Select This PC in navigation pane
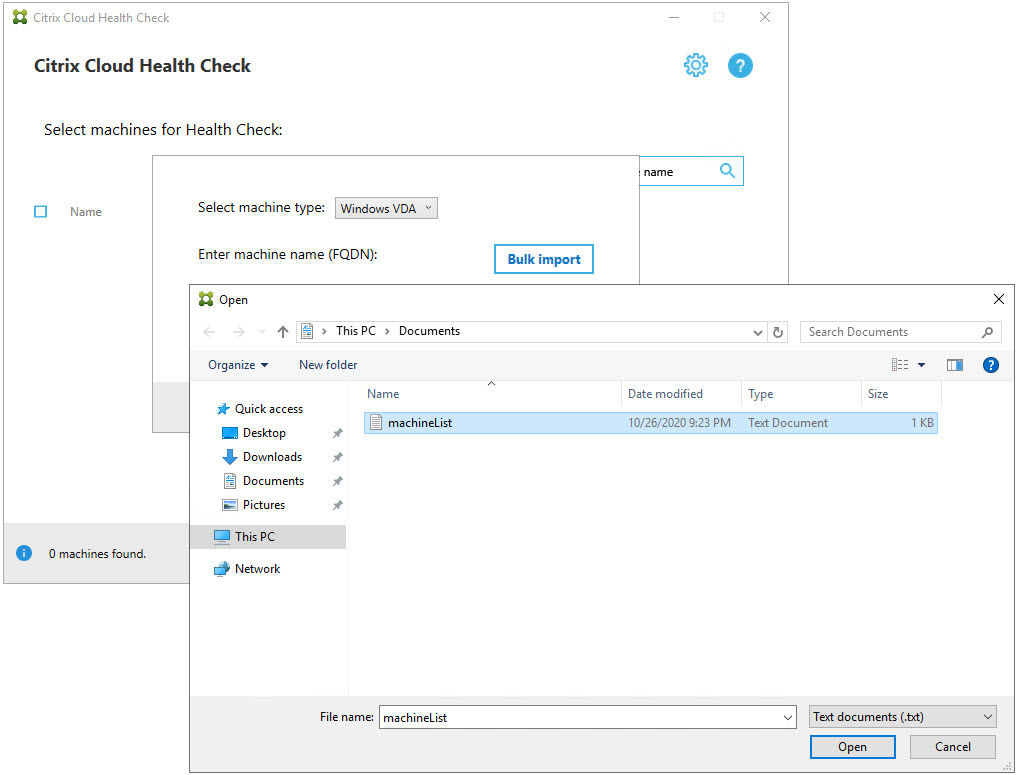 click(x=268, y=537)
